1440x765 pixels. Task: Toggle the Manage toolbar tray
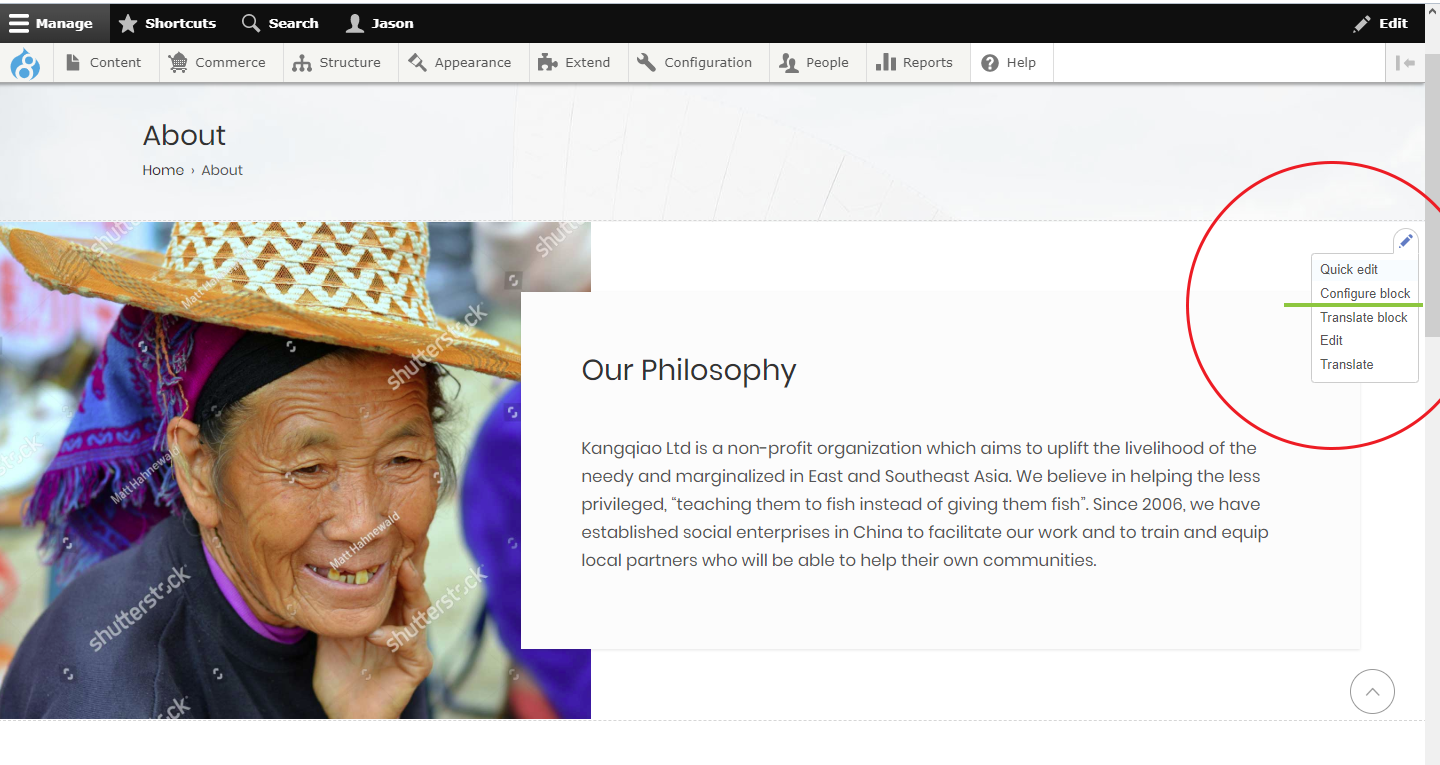(52, 23)
